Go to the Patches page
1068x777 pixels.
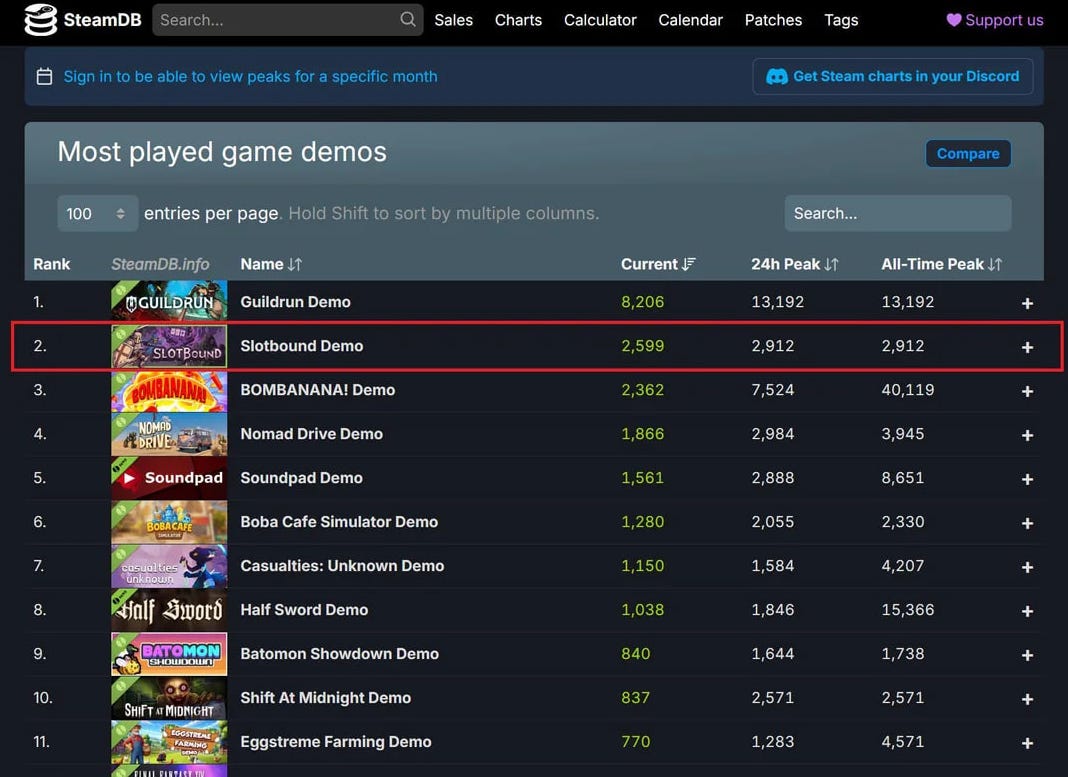pos(773,20)
